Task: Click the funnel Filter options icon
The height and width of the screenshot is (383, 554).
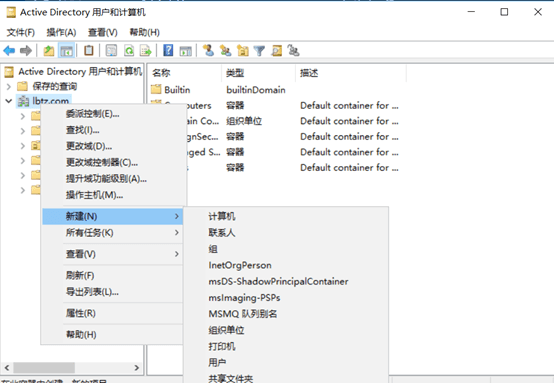Action: (x=259, y=51)
